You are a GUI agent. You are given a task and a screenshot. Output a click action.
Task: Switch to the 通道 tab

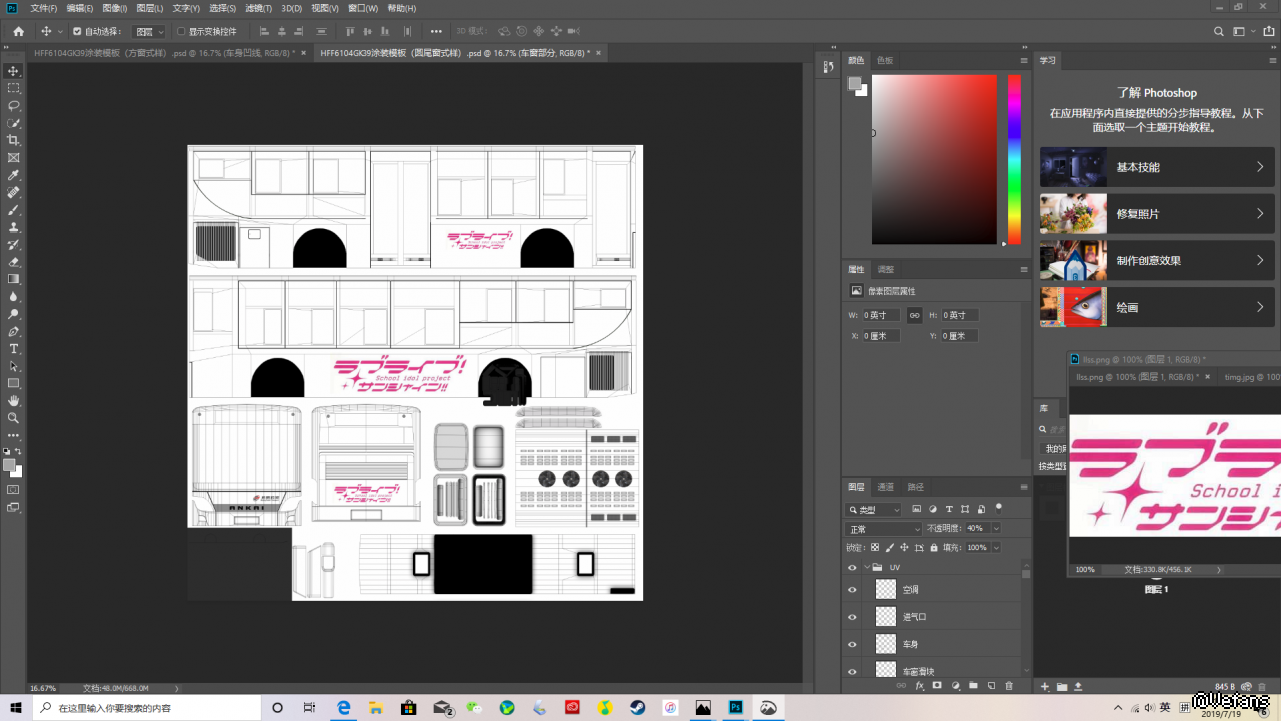886,487
